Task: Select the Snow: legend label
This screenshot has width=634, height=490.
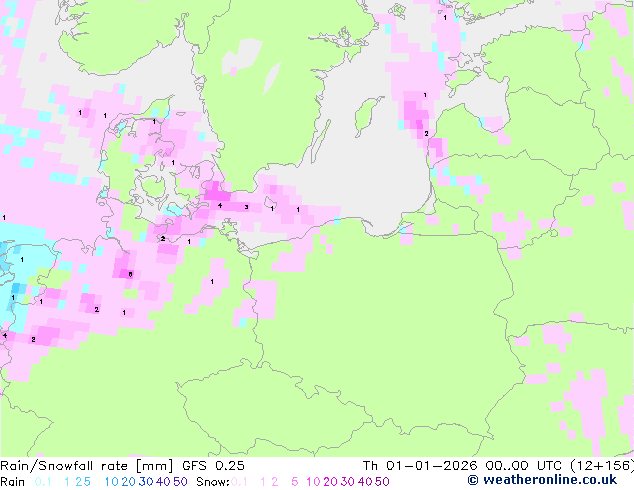Action: tap(213, 482)
